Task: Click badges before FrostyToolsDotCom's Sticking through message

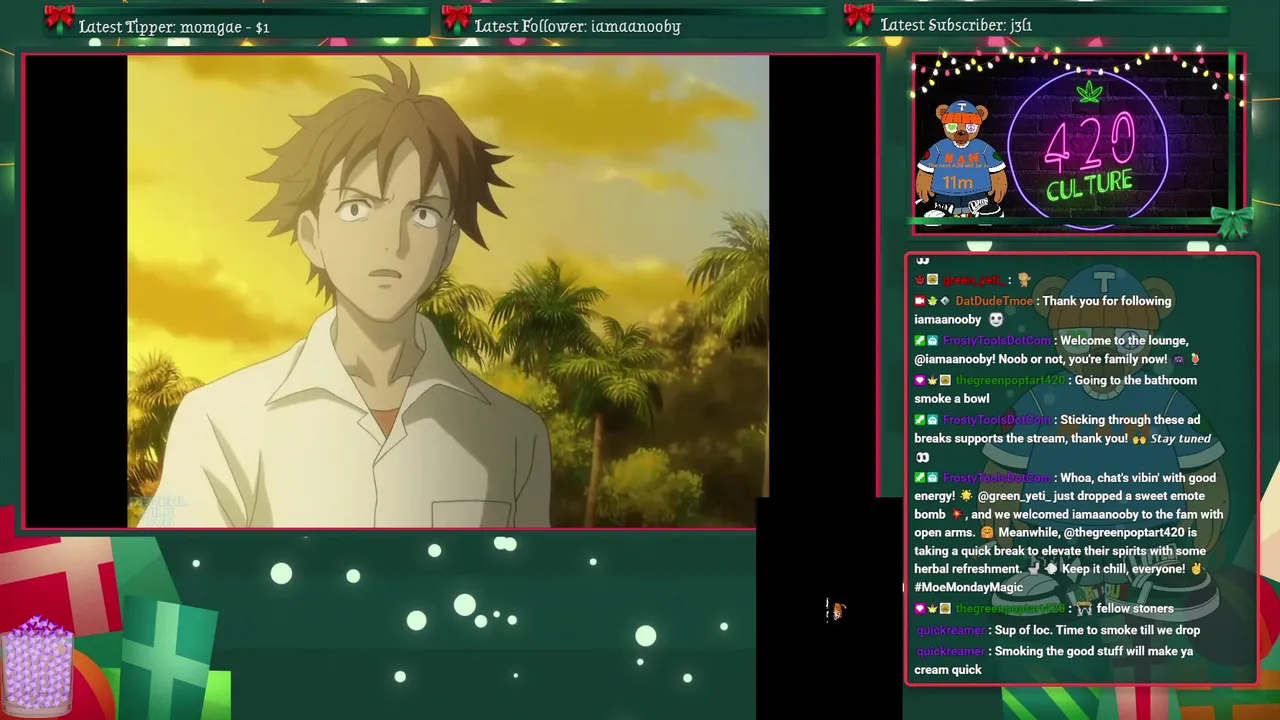Action: click(926, 421)
